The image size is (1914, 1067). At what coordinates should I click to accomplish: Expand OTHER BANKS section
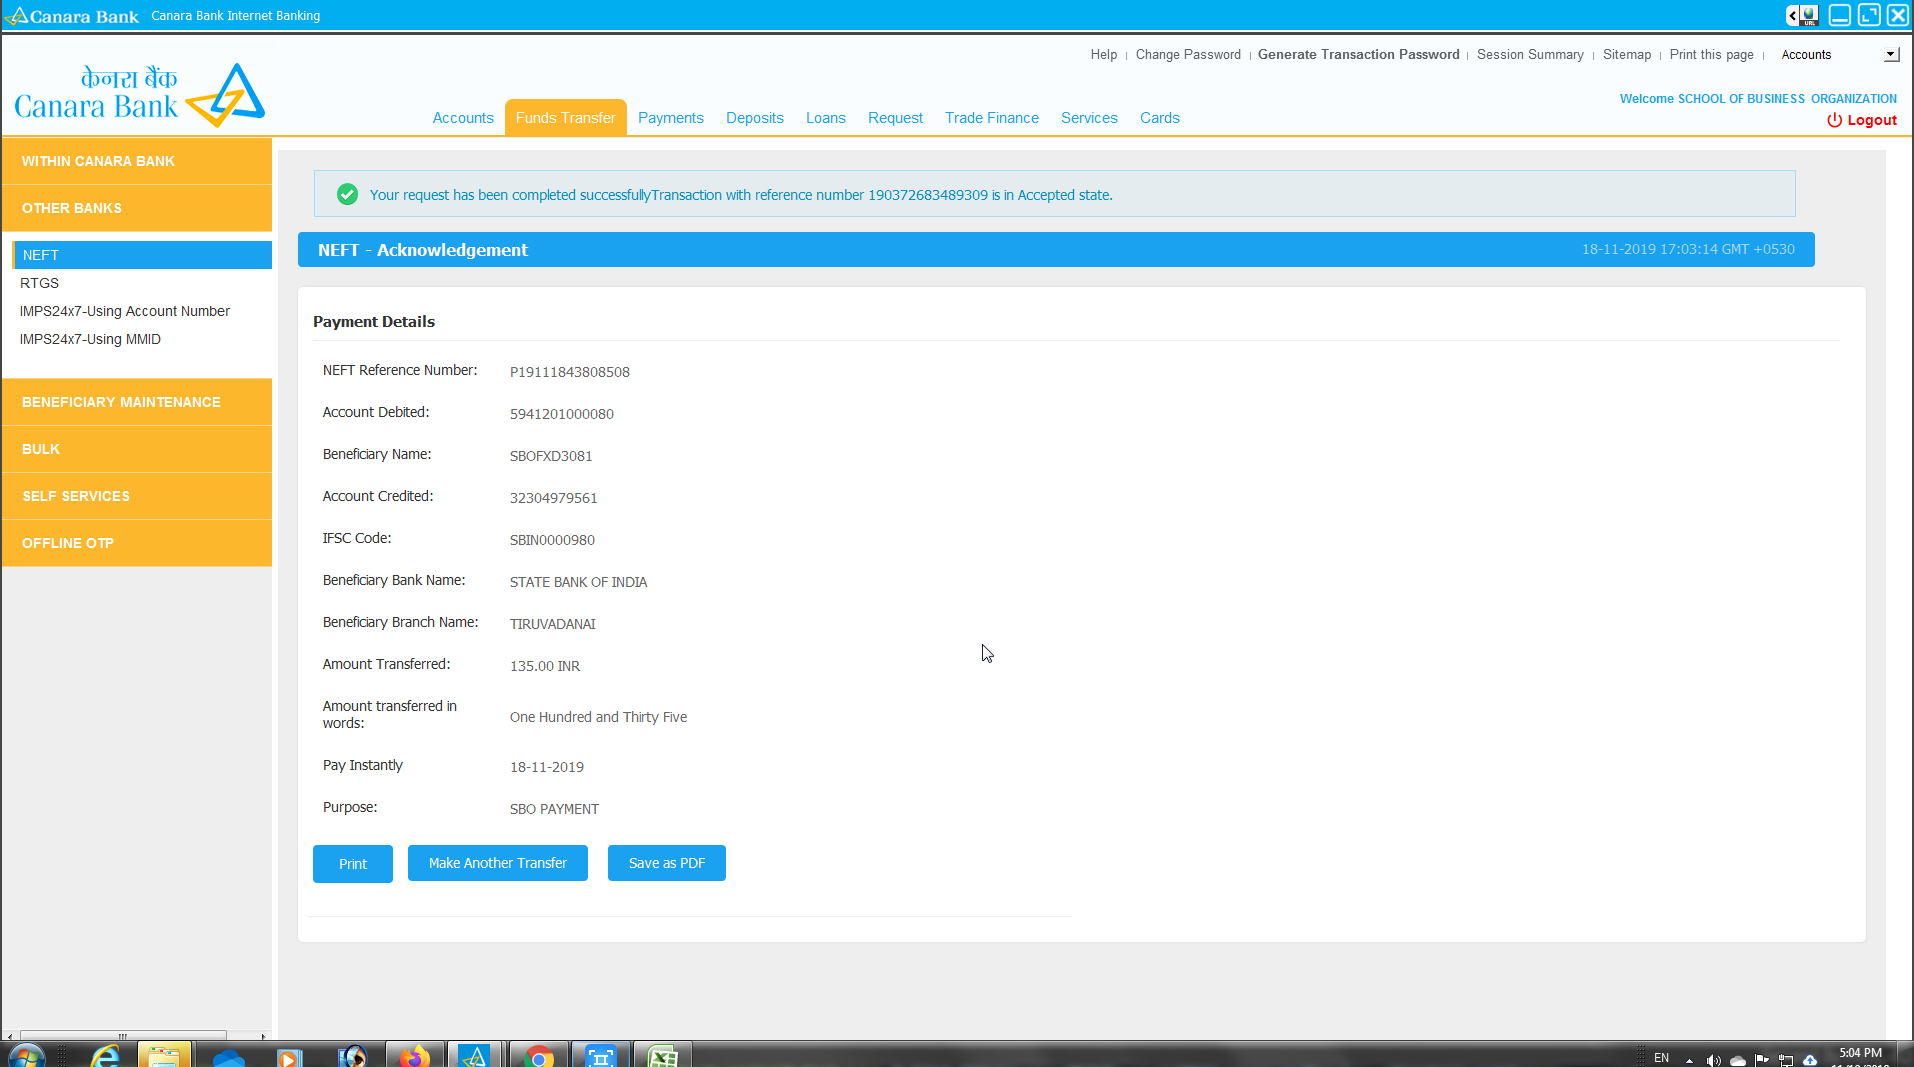click(x=137, y=208)
